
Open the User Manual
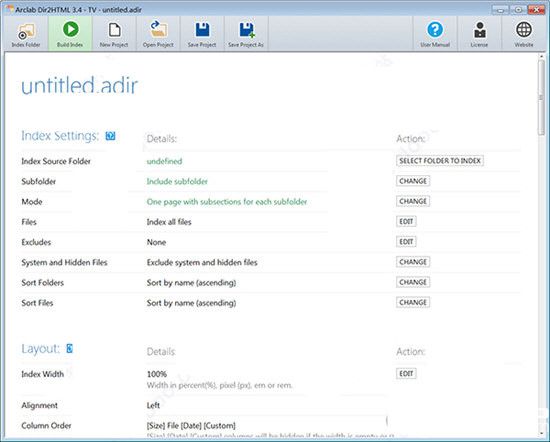click(435, 34)
